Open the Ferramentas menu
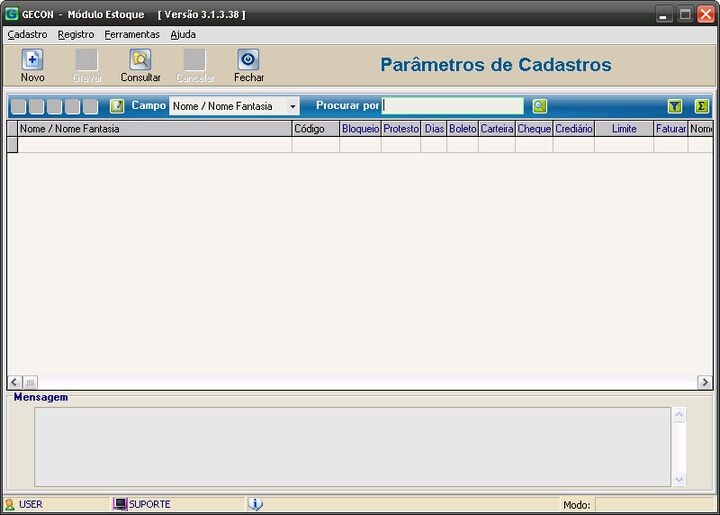This screenshot has height=515, width=720. tap(132, 34)
